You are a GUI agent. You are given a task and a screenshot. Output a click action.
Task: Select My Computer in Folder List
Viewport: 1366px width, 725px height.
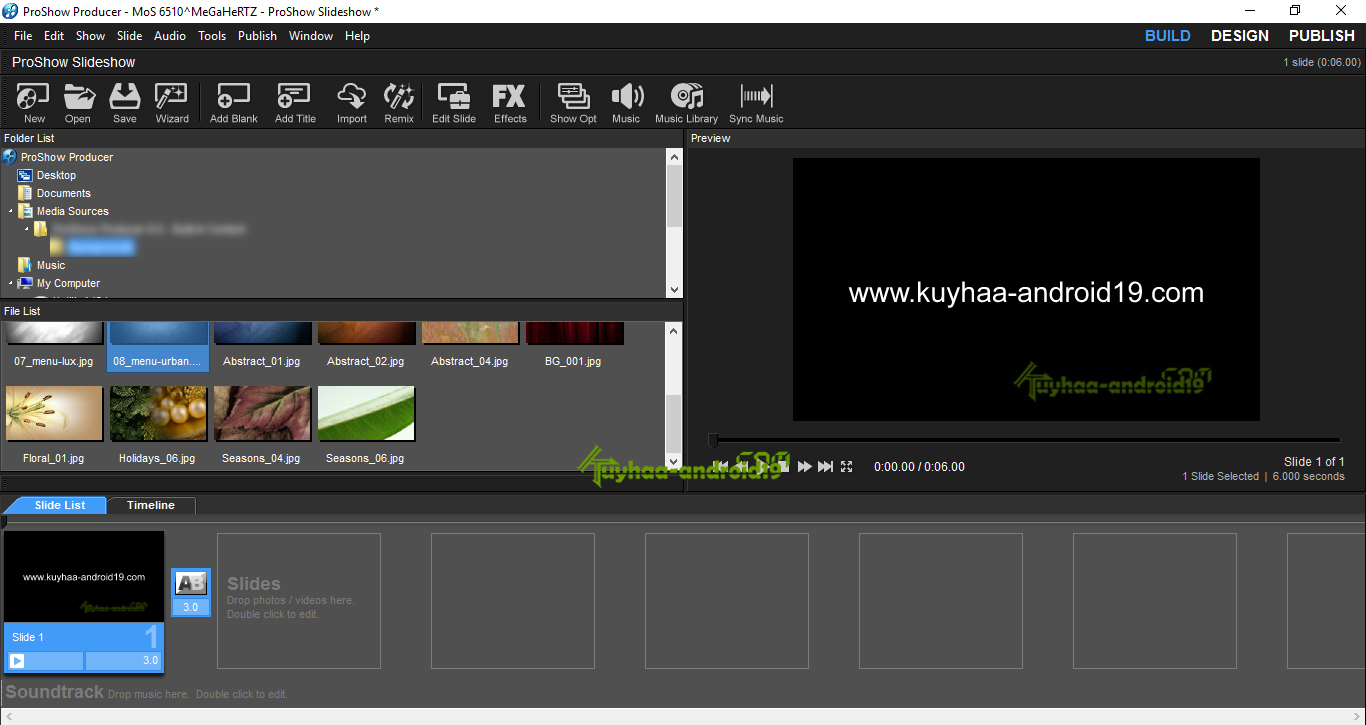point(68,283)
